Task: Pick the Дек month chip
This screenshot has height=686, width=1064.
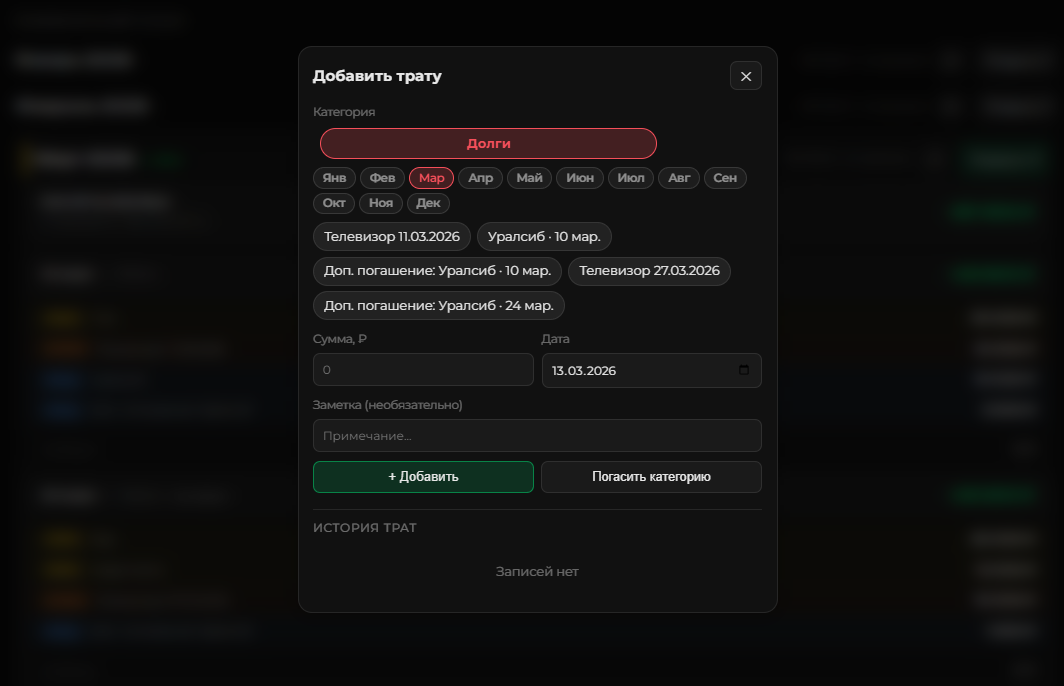Action: 428,203
